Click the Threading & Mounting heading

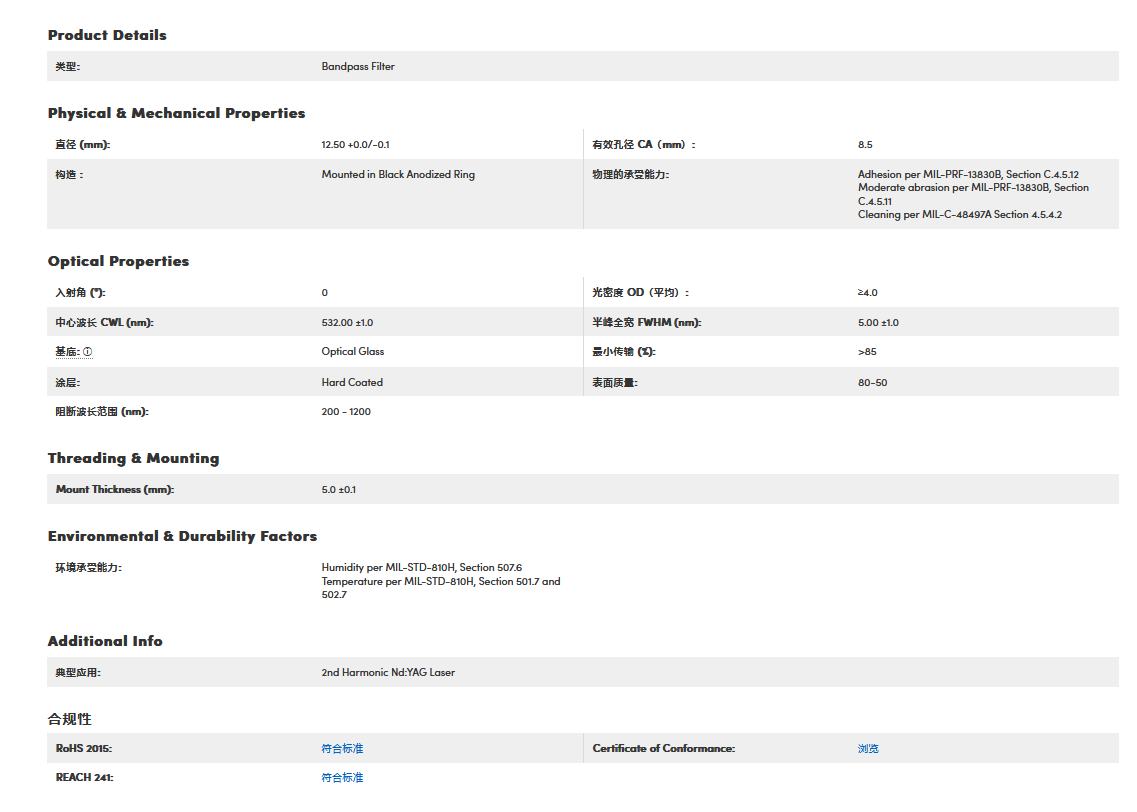pyautogui.click(x=133, y=458)
